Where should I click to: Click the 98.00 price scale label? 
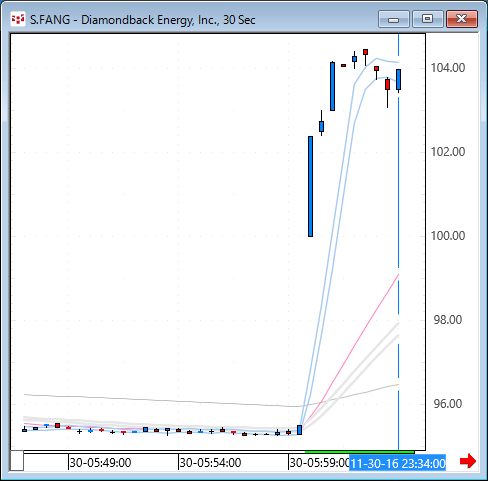coord(448,320)
